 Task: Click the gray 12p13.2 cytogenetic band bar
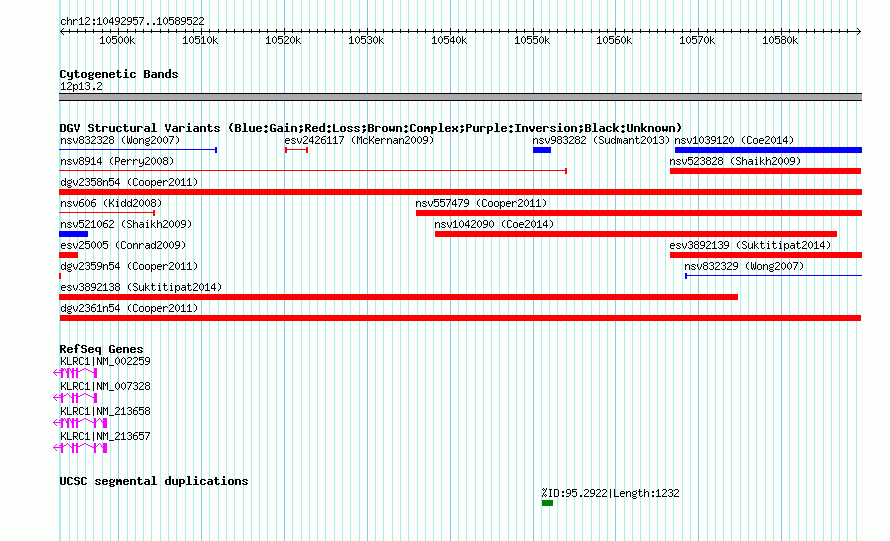coord(460,97)
